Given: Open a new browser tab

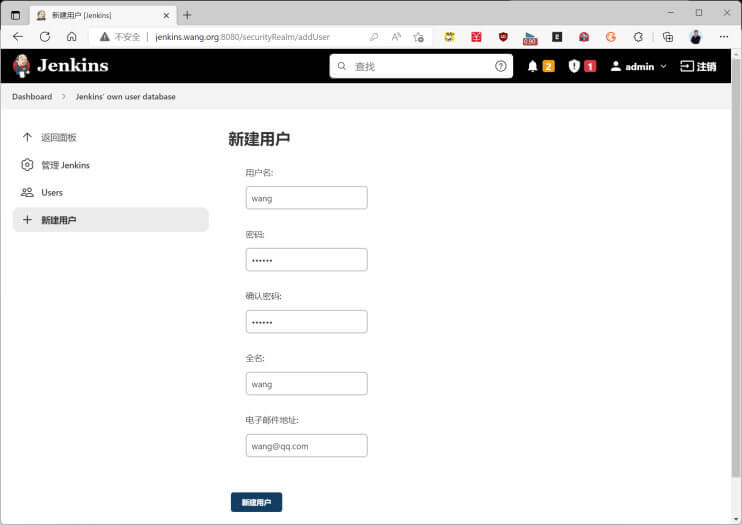Looking at the screenshot, I should click(x=187, y=15).
